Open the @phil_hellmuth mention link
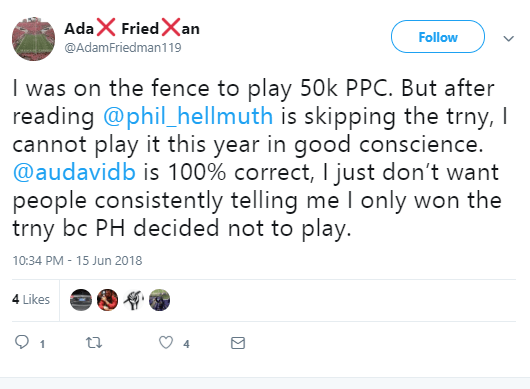The image size is (530, 389). click(x=188, y=116)
